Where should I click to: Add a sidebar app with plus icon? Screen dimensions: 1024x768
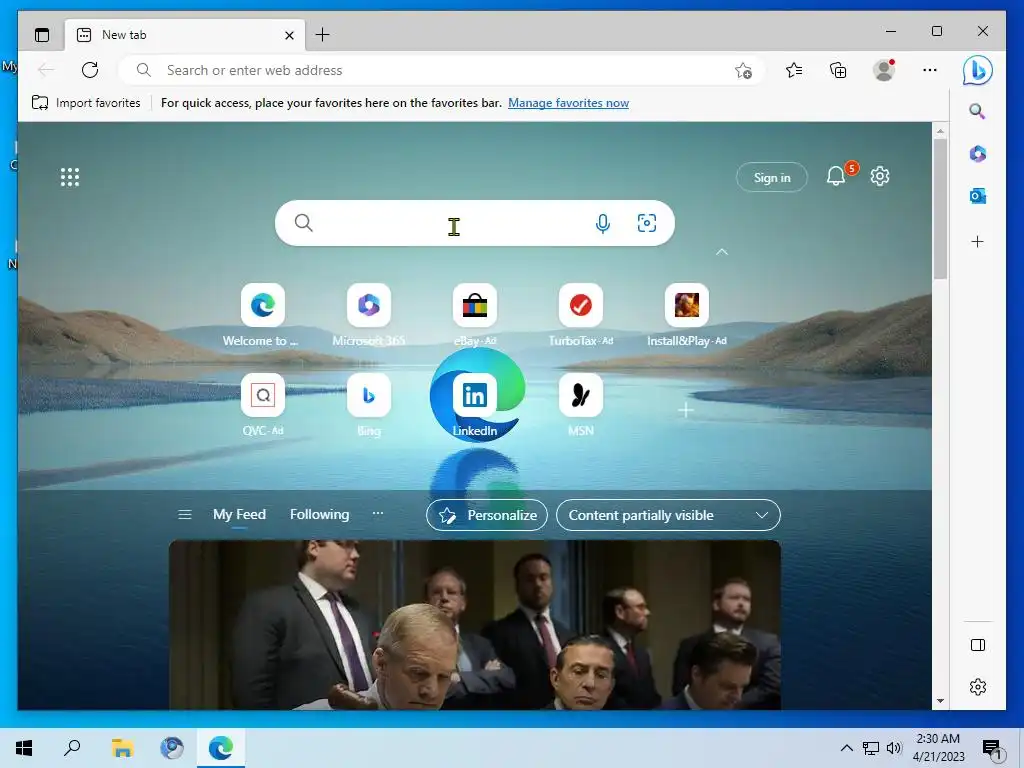978,242
